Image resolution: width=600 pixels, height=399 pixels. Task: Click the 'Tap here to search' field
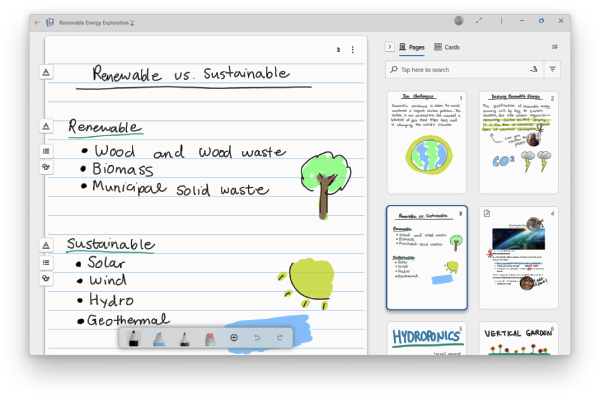coord(464,70)
